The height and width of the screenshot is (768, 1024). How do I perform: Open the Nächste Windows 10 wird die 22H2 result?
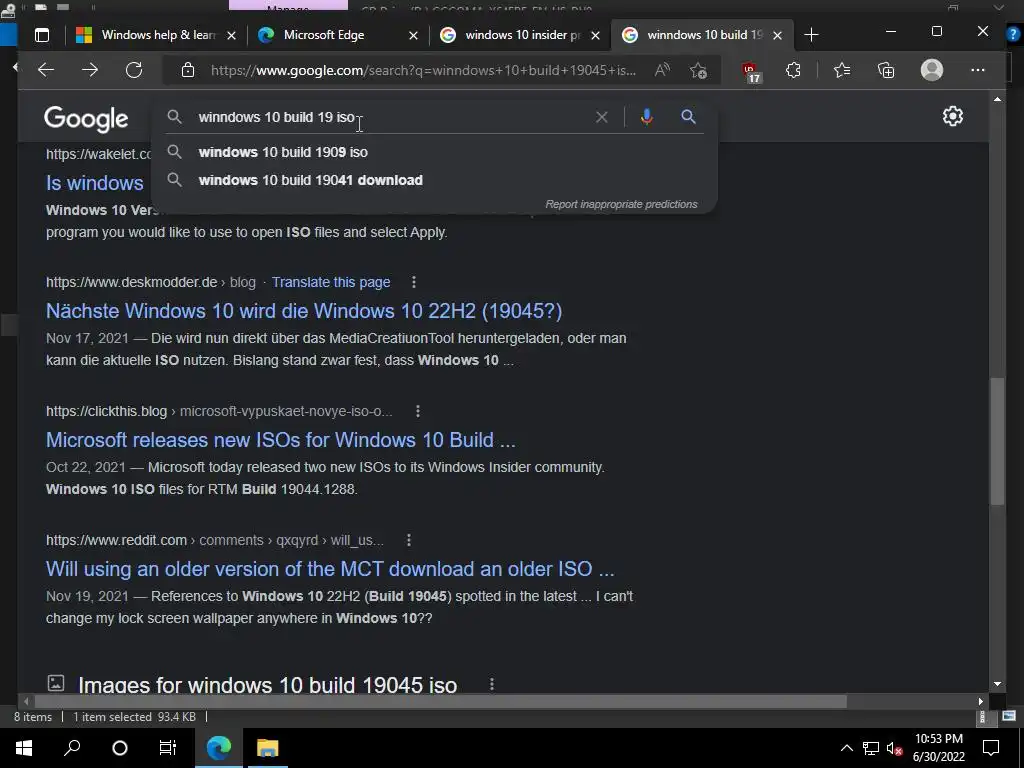click(304, 311)
